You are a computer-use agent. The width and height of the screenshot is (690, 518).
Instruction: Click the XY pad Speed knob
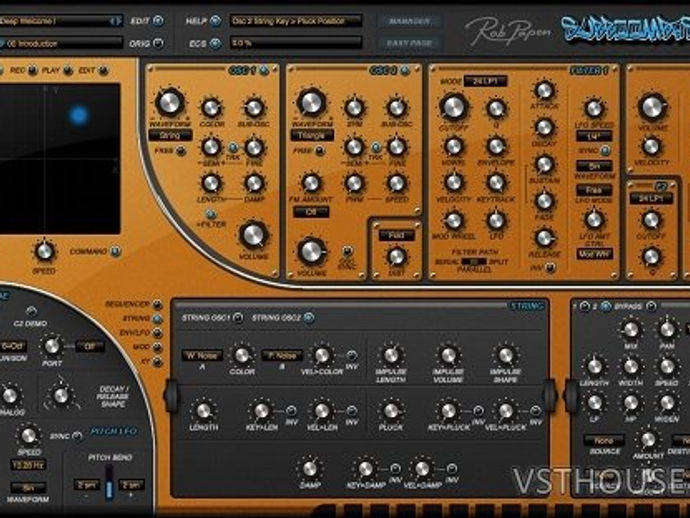(x=44, y=251)
